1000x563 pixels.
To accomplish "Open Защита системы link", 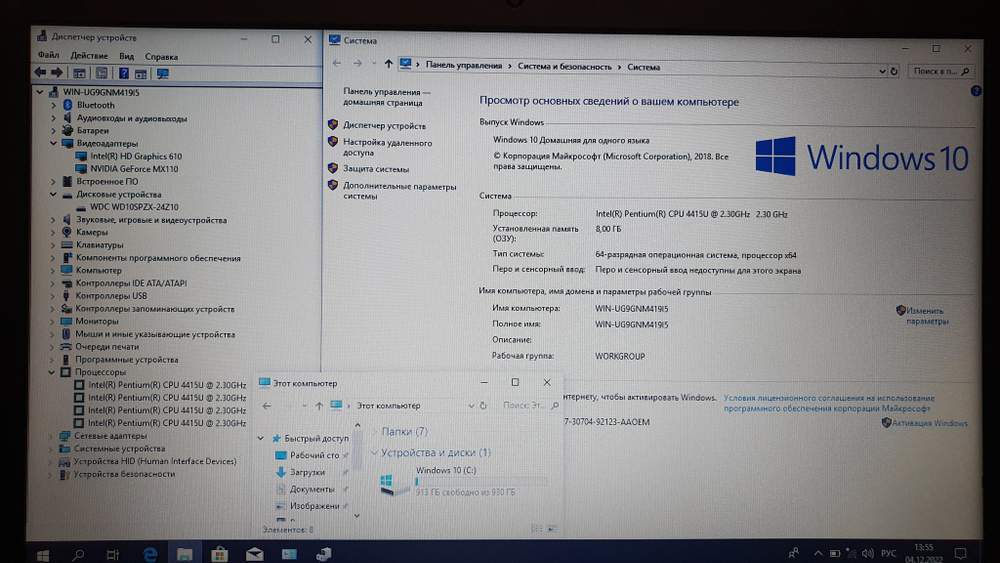I will pos(376,169).
